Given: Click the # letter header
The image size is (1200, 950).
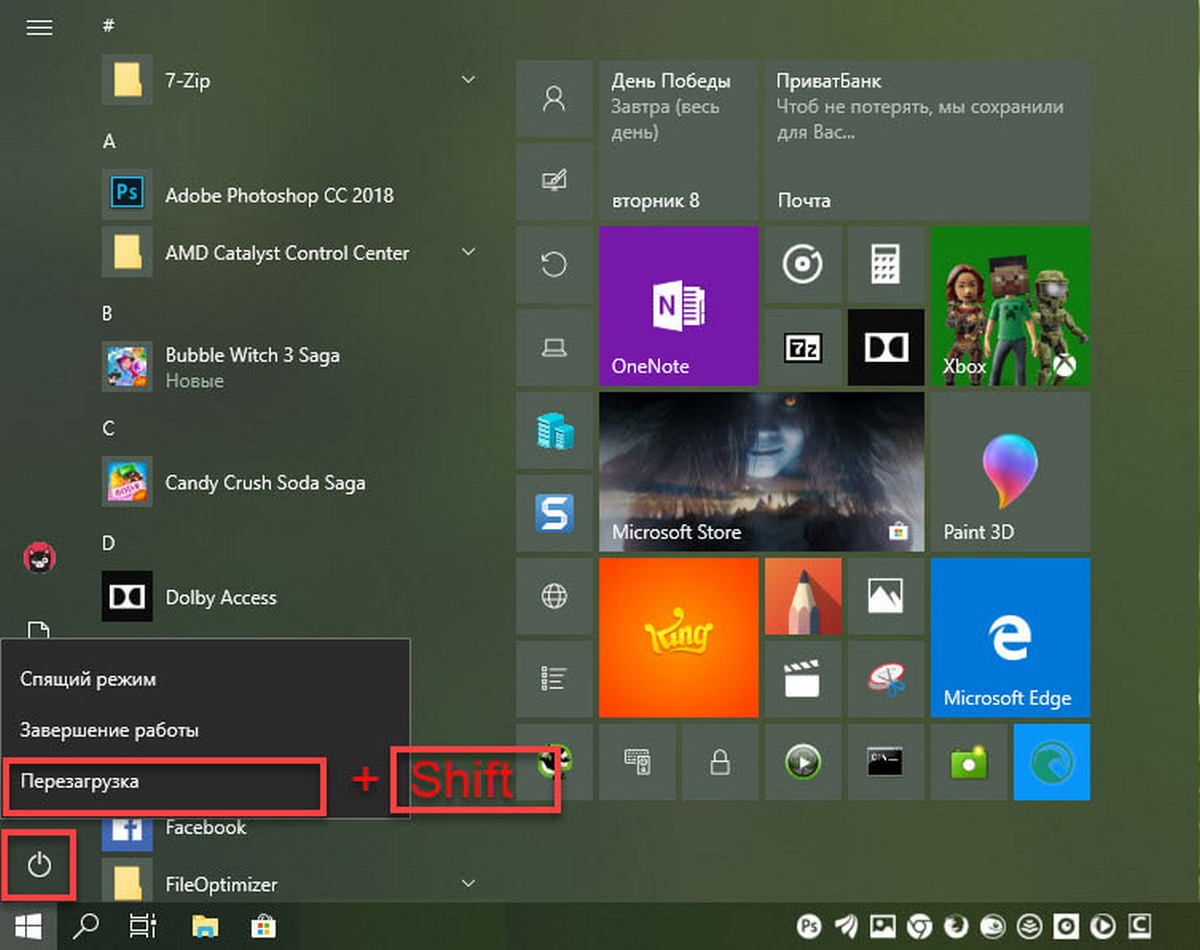Looking at the screenshot, I should 109,26.
